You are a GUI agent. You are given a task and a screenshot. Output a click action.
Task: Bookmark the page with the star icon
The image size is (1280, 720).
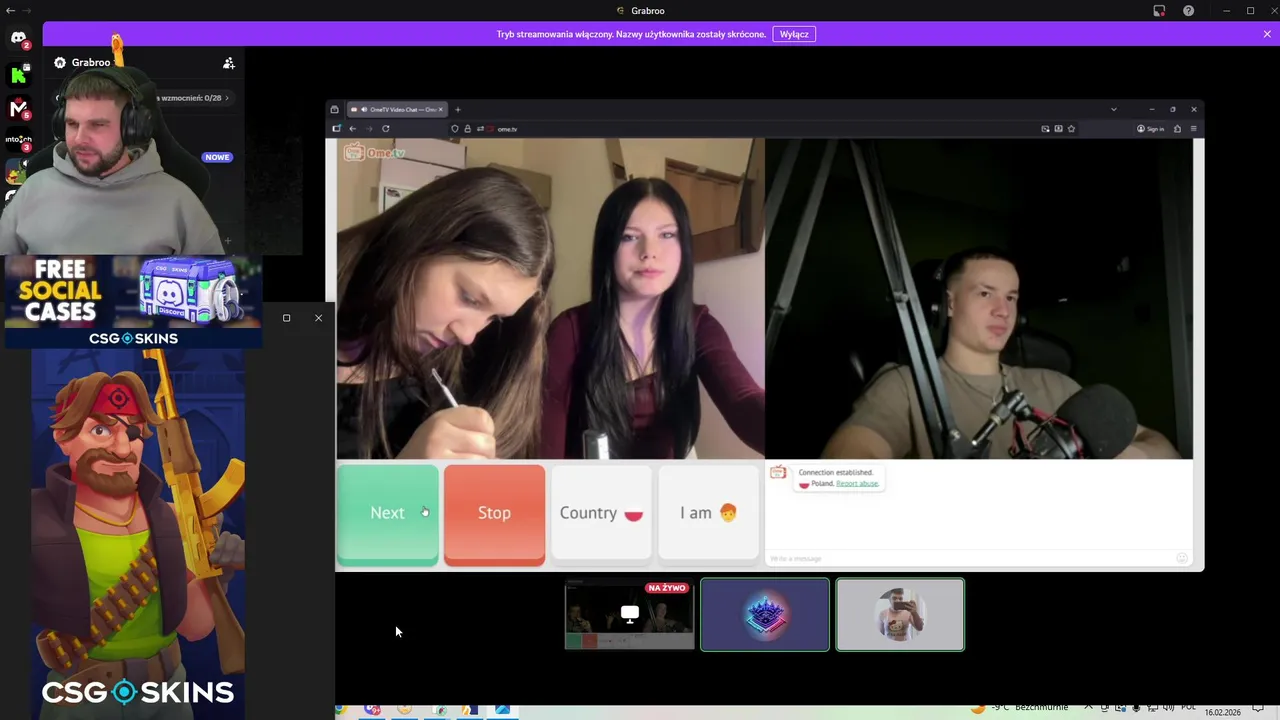pyautogui.click(x=1071, y=129)
